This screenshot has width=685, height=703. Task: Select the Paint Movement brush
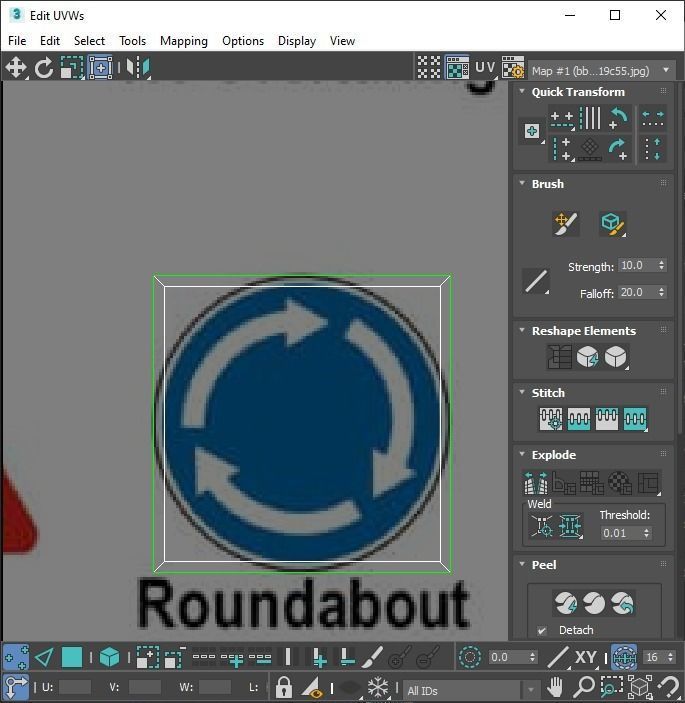[x=566, y=223]
